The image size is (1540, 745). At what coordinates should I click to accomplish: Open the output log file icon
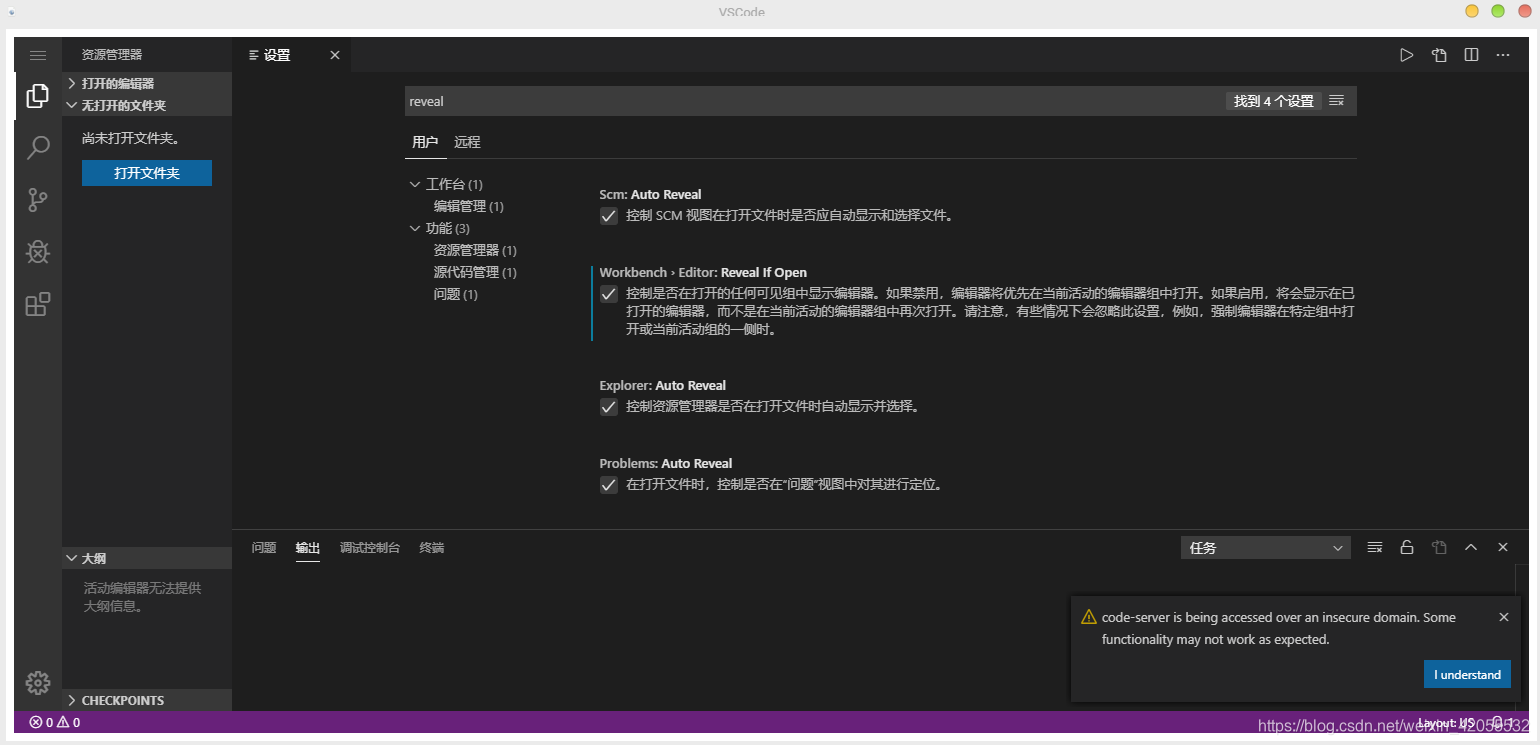pyautogui.click(x=1439, y=547)
